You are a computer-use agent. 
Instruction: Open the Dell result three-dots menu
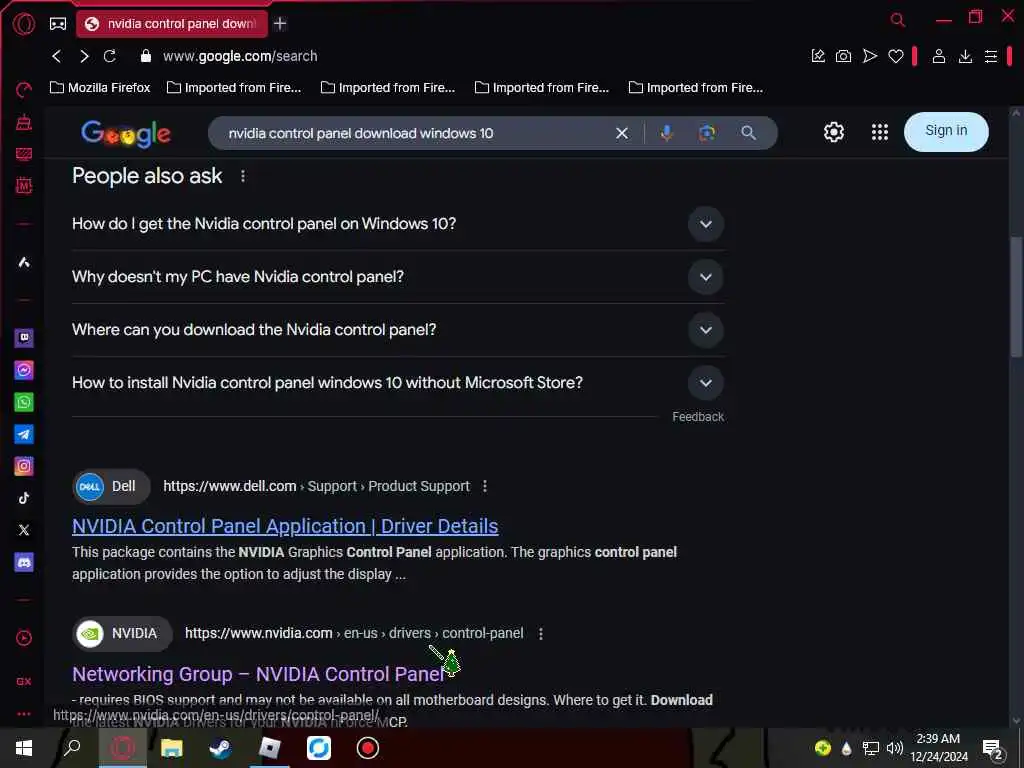tap(485, 487)
